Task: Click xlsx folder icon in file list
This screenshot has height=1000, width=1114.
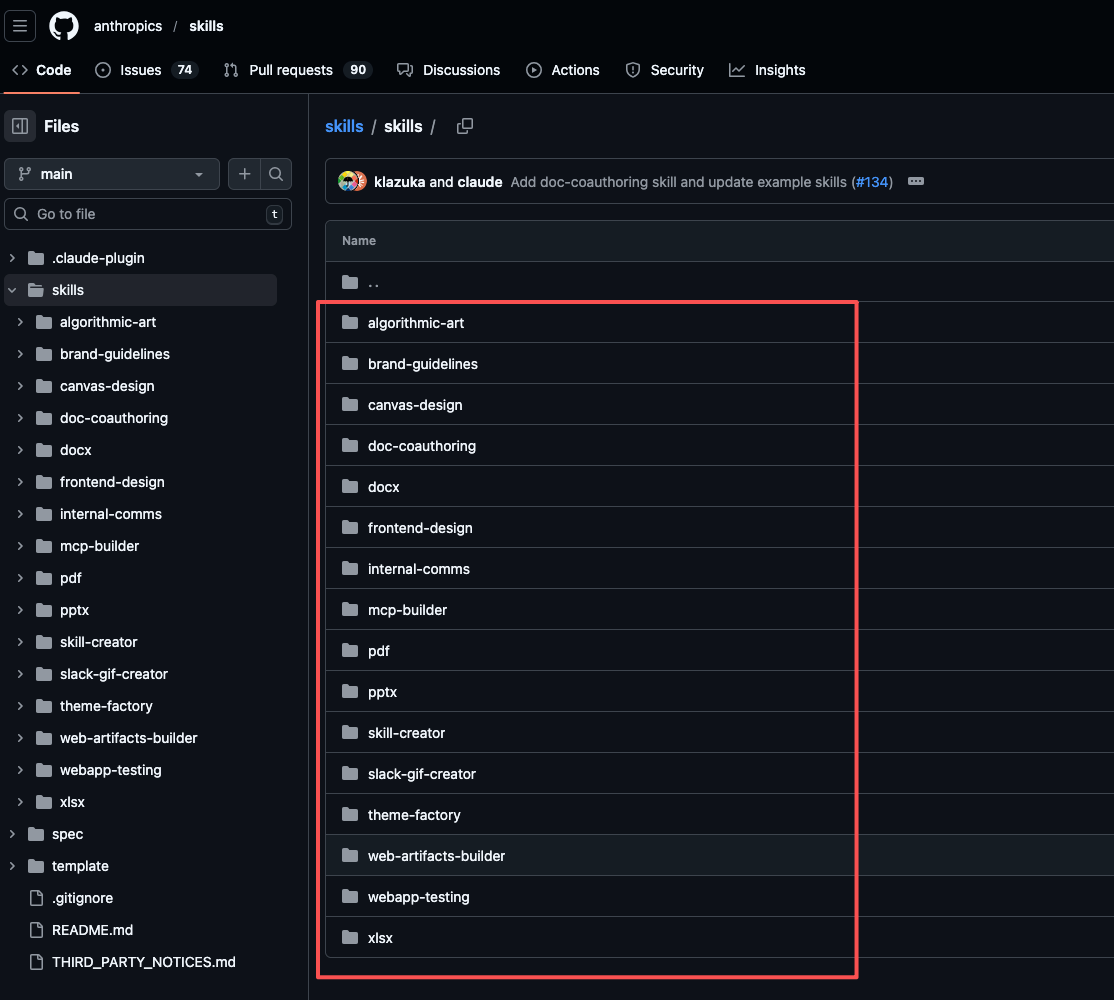Action: (350, 938)
